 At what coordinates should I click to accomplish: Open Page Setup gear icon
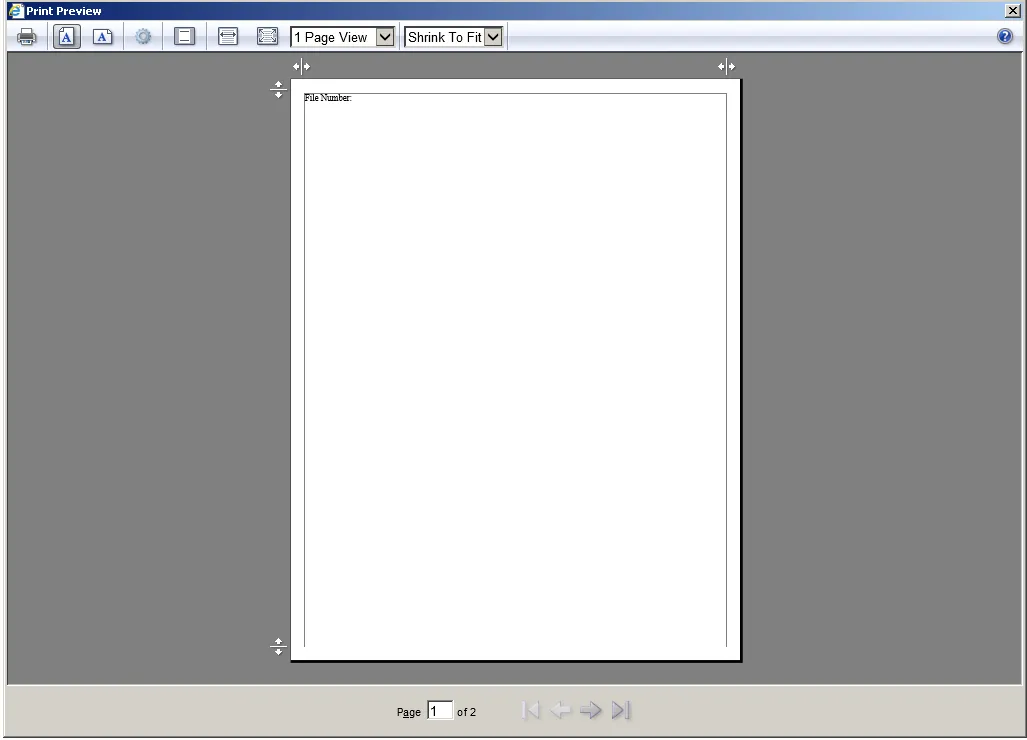(143, 37)
